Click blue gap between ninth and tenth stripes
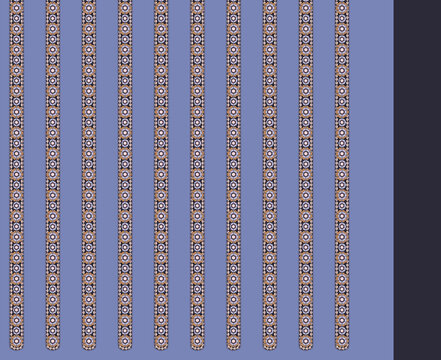 [x=324, y=175]
